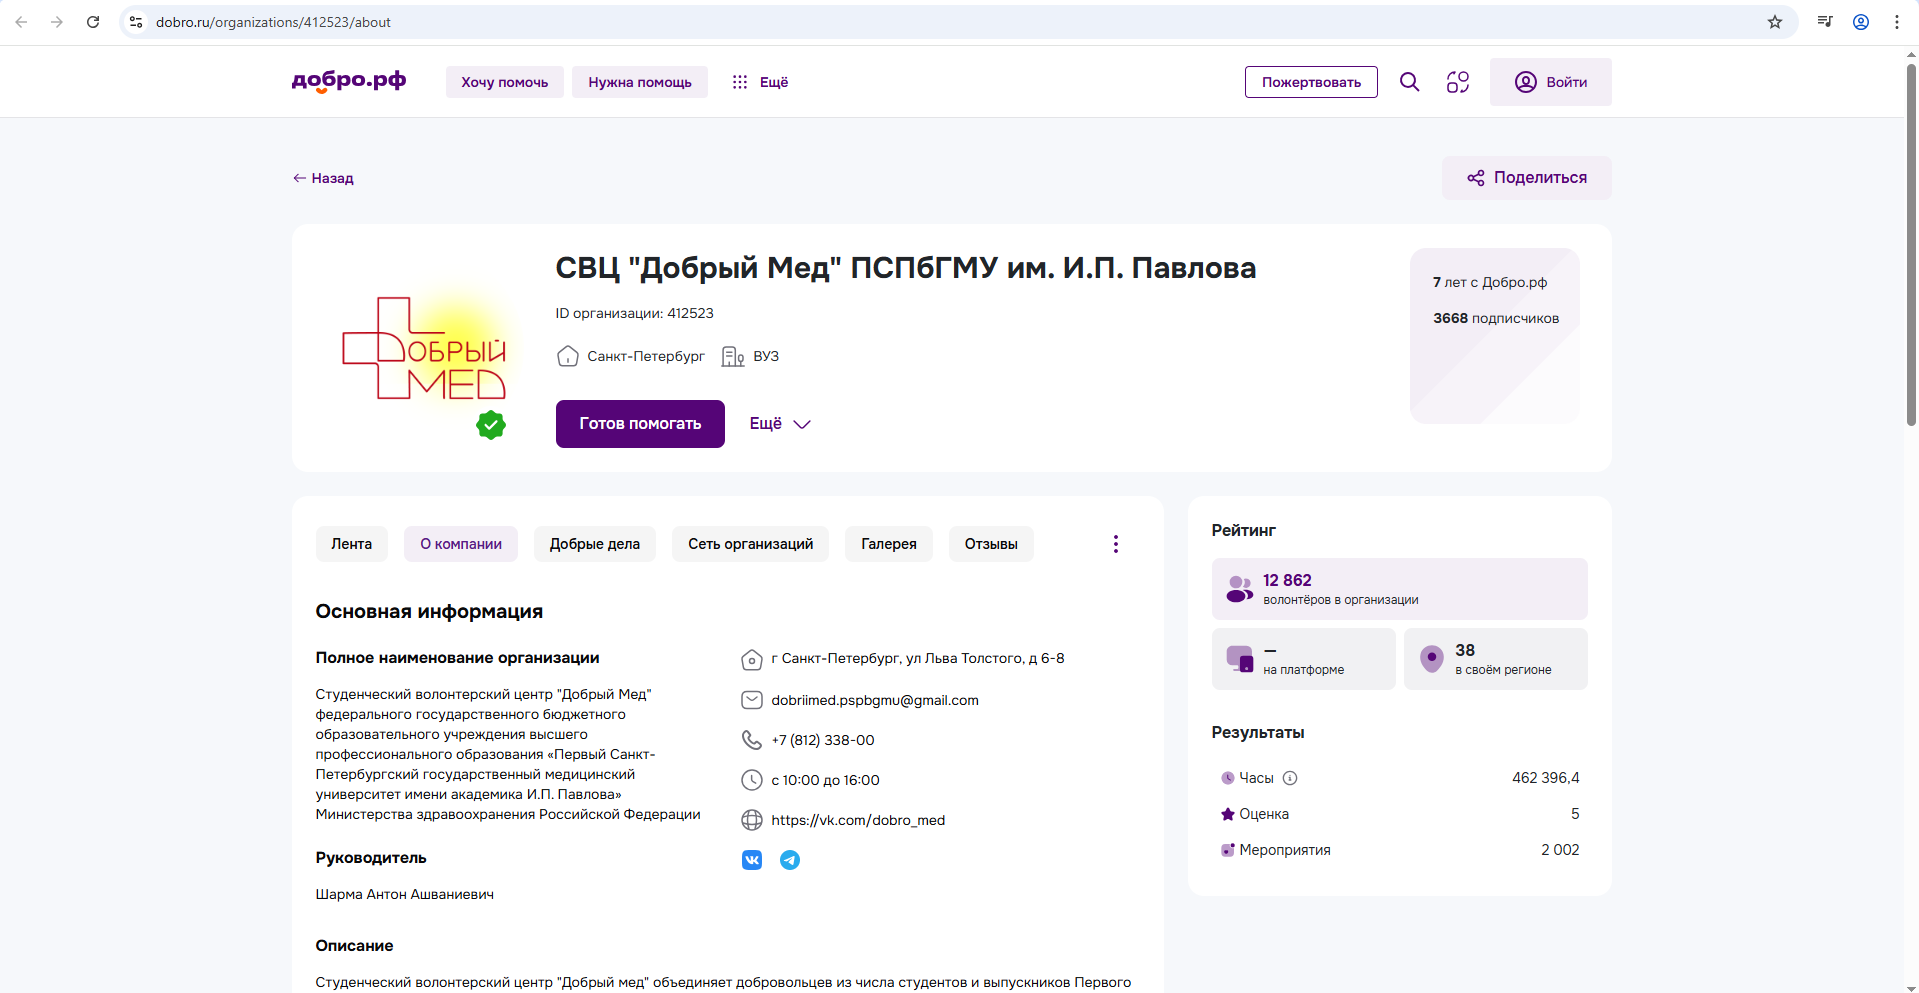The image size is (1919, 993).
Task: Click the на платформе rating card
Action: point(1304,659)
